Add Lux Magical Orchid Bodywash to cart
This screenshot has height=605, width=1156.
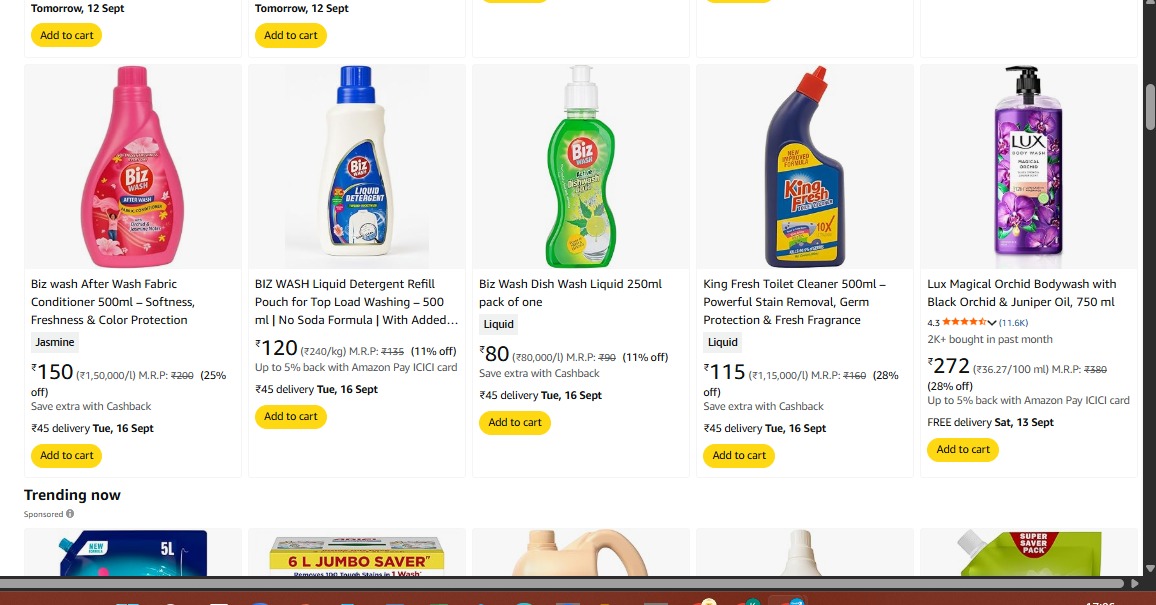tap(963, 450)
